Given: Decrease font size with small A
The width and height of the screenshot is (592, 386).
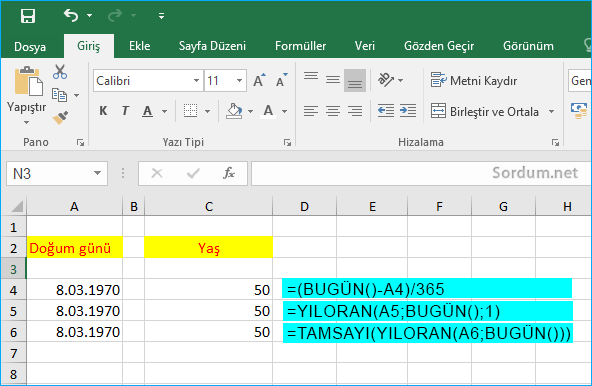Looking at the screenshot, I should pyautogui.click(x=281, y=80).
